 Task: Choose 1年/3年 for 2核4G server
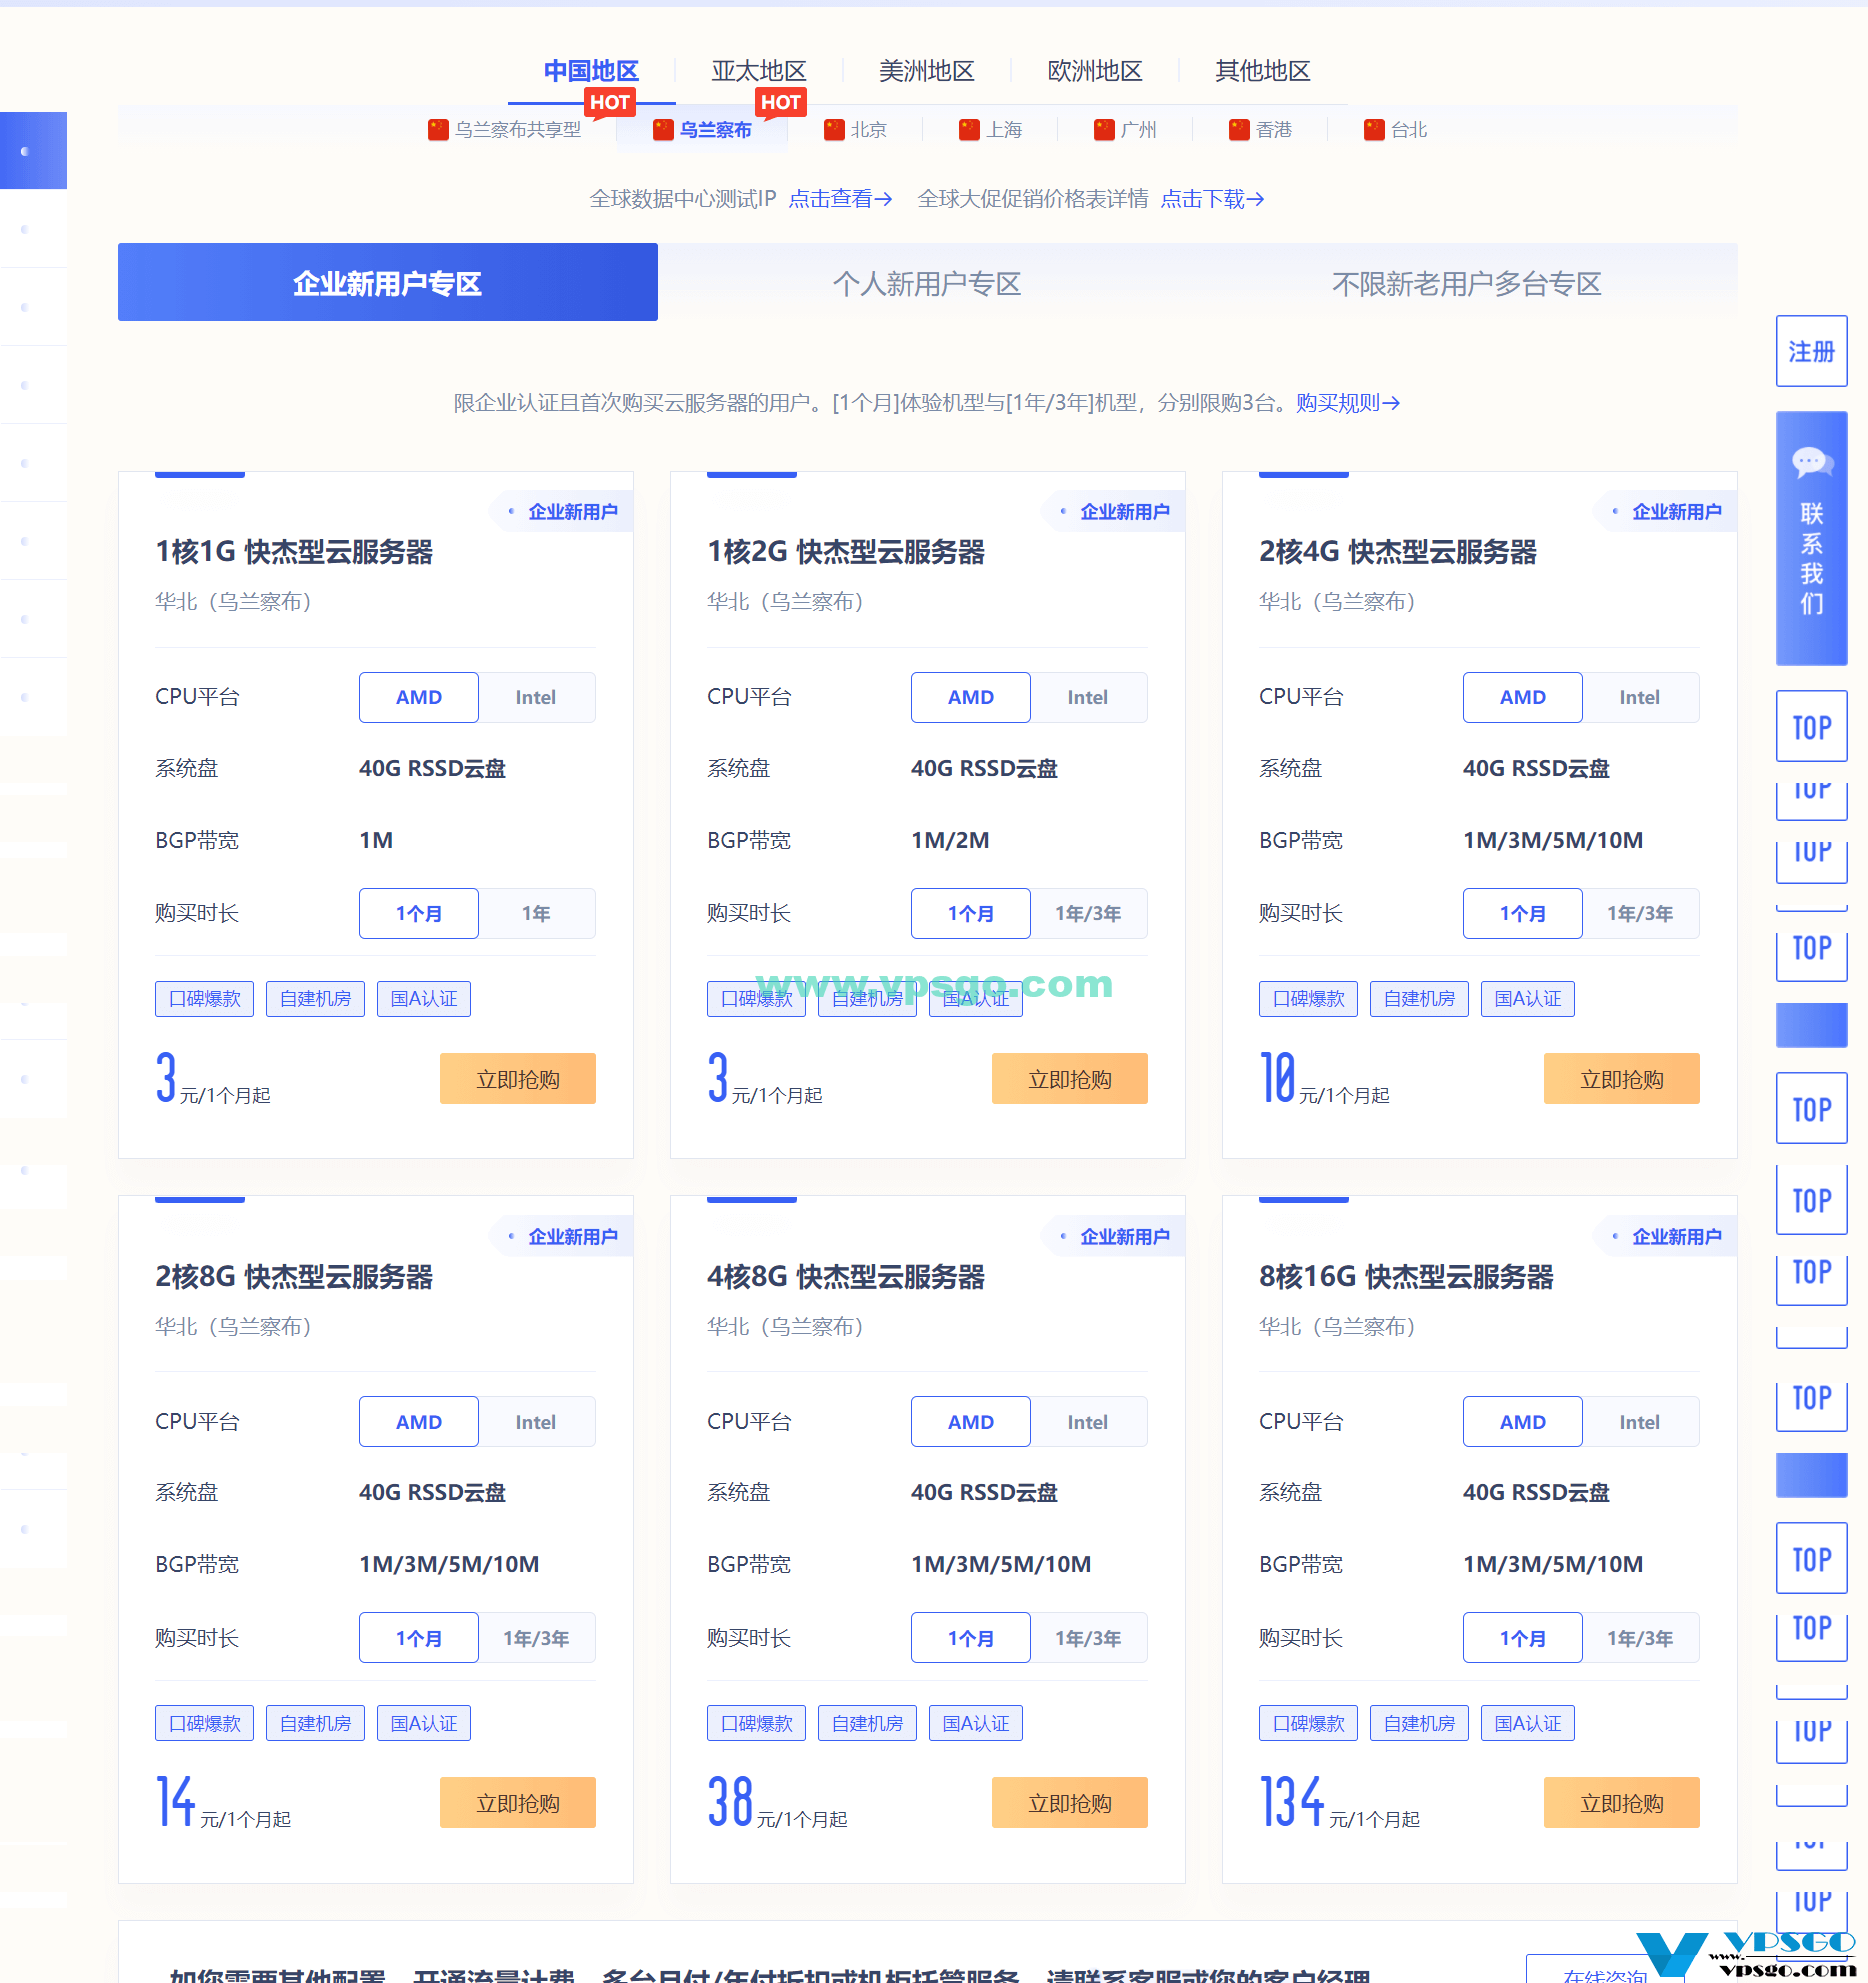point(1640,913)
